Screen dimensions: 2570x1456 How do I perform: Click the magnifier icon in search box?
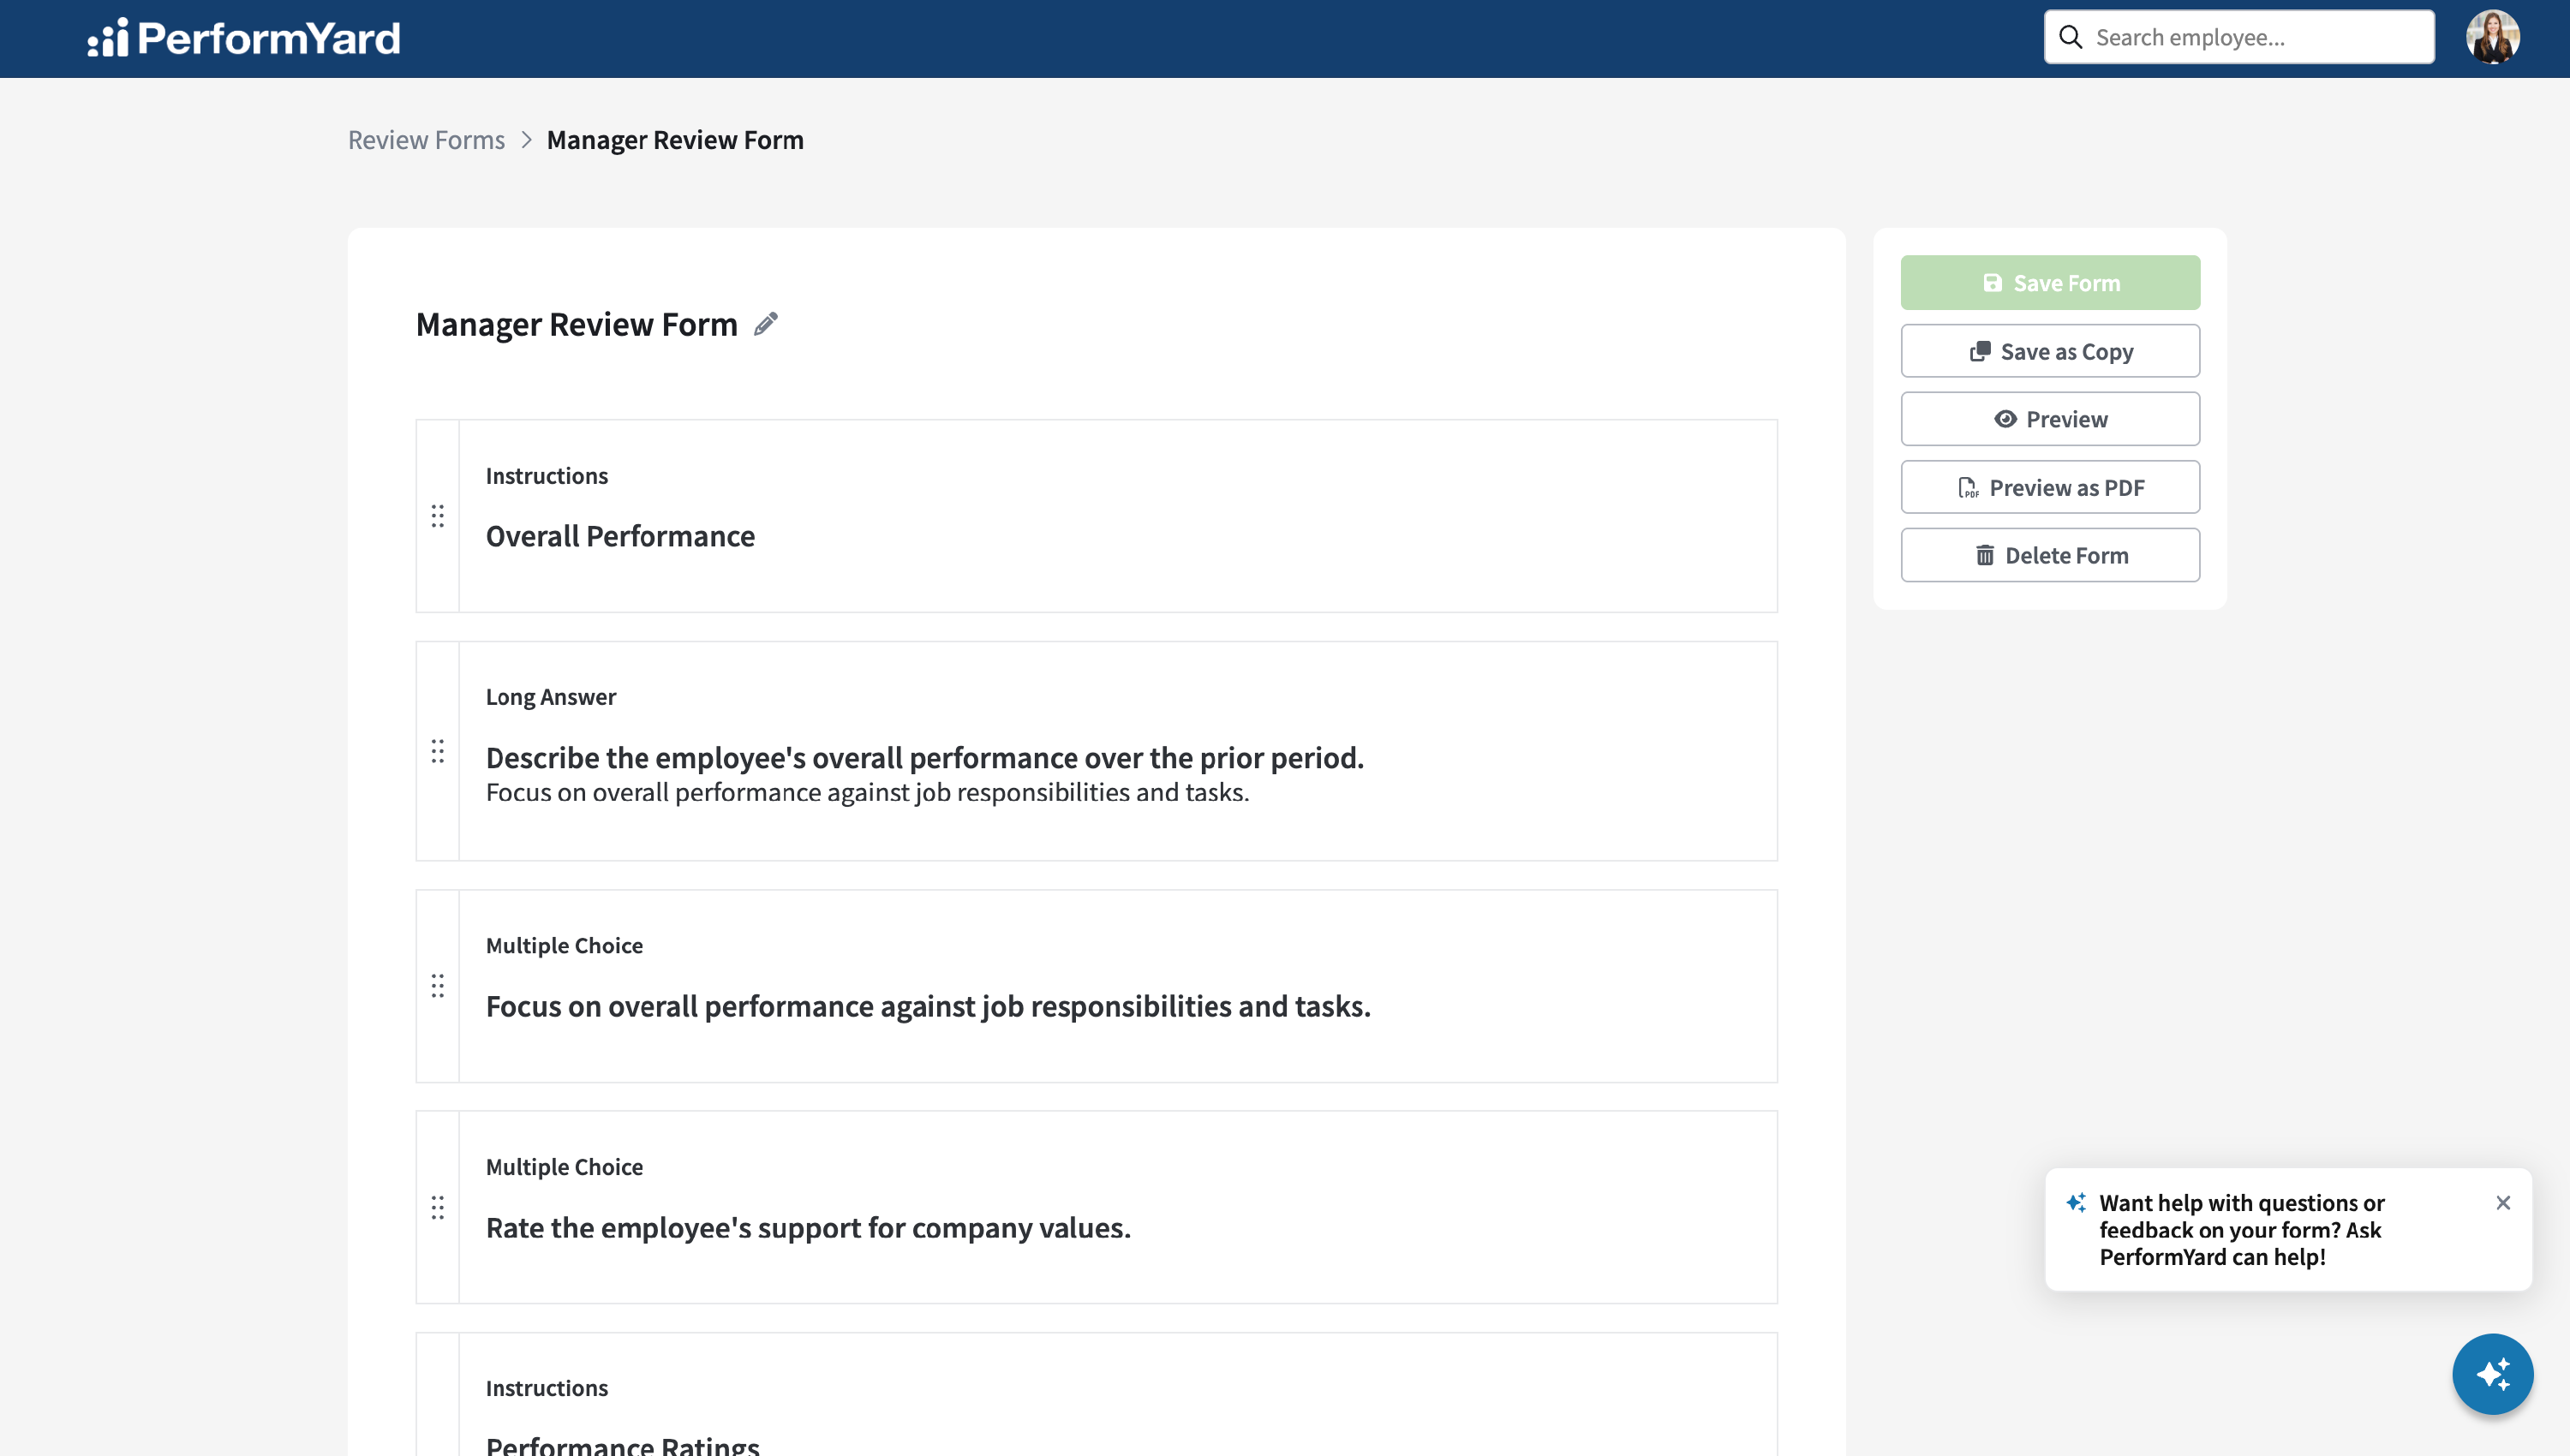2070,37
